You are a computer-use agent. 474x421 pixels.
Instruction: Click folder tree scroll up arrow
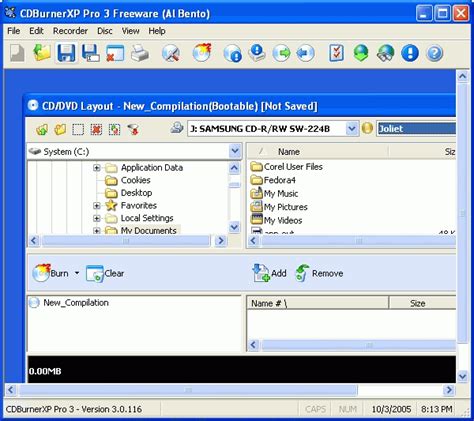click(235, 168)
